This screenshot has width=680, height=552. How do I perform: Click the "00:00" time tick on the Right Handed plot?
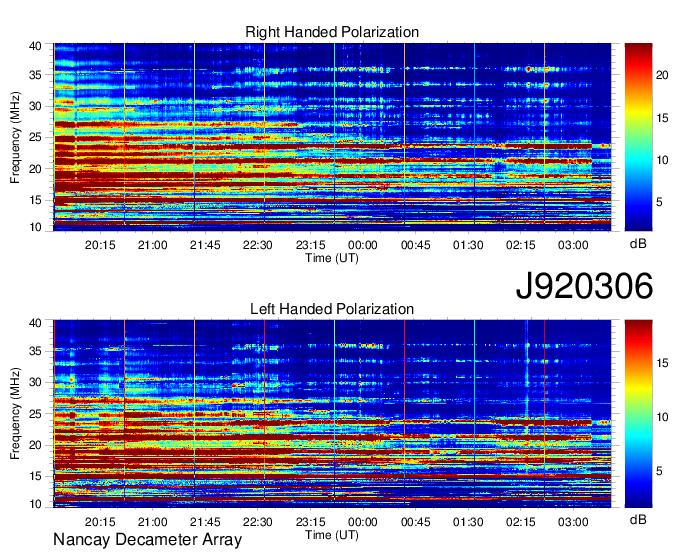(363, 245)
